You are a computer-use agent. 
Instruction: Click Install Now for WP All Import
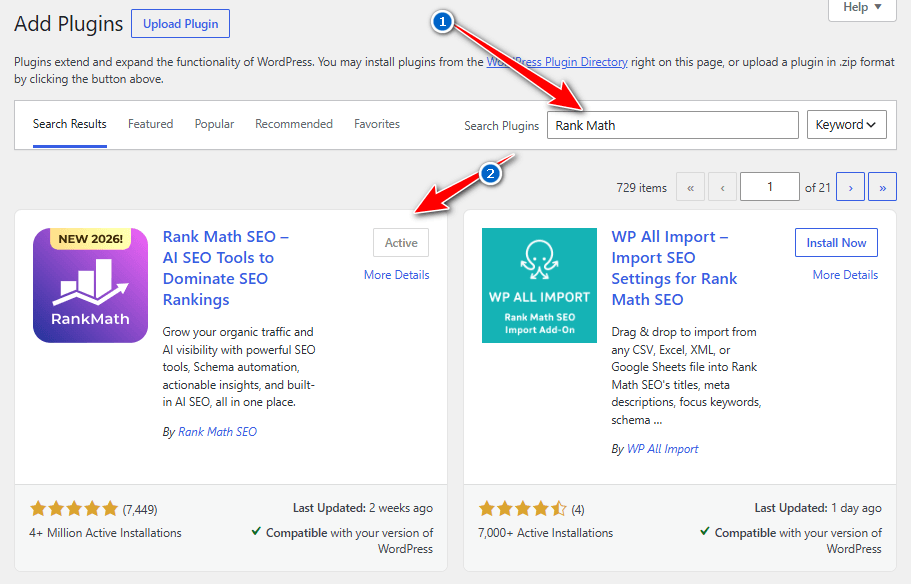click(836, 243)
